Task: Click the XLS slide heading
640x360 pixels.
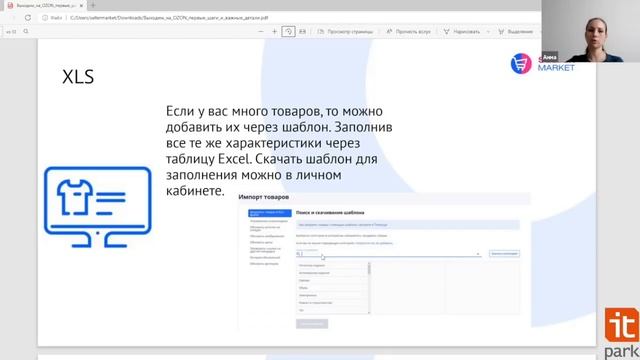Action: [x=78, y=77]
